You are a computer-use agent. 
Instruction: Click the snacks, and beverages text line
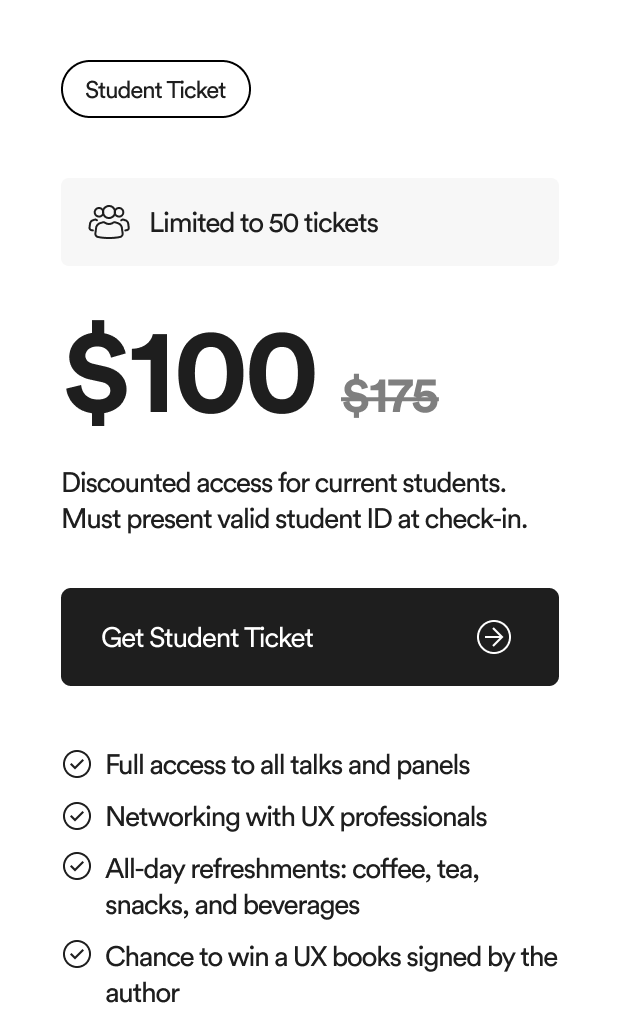pyautogui.click(x=232, y=905)
